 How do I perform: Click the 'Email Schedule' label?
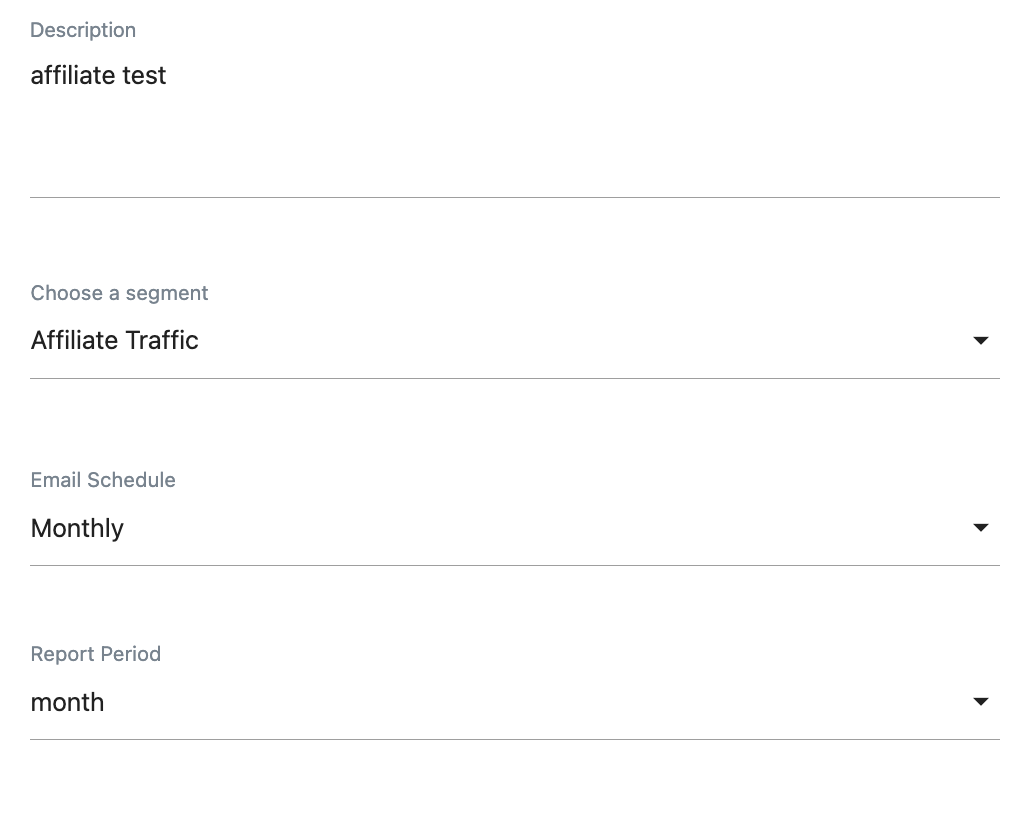click(103, 480)
